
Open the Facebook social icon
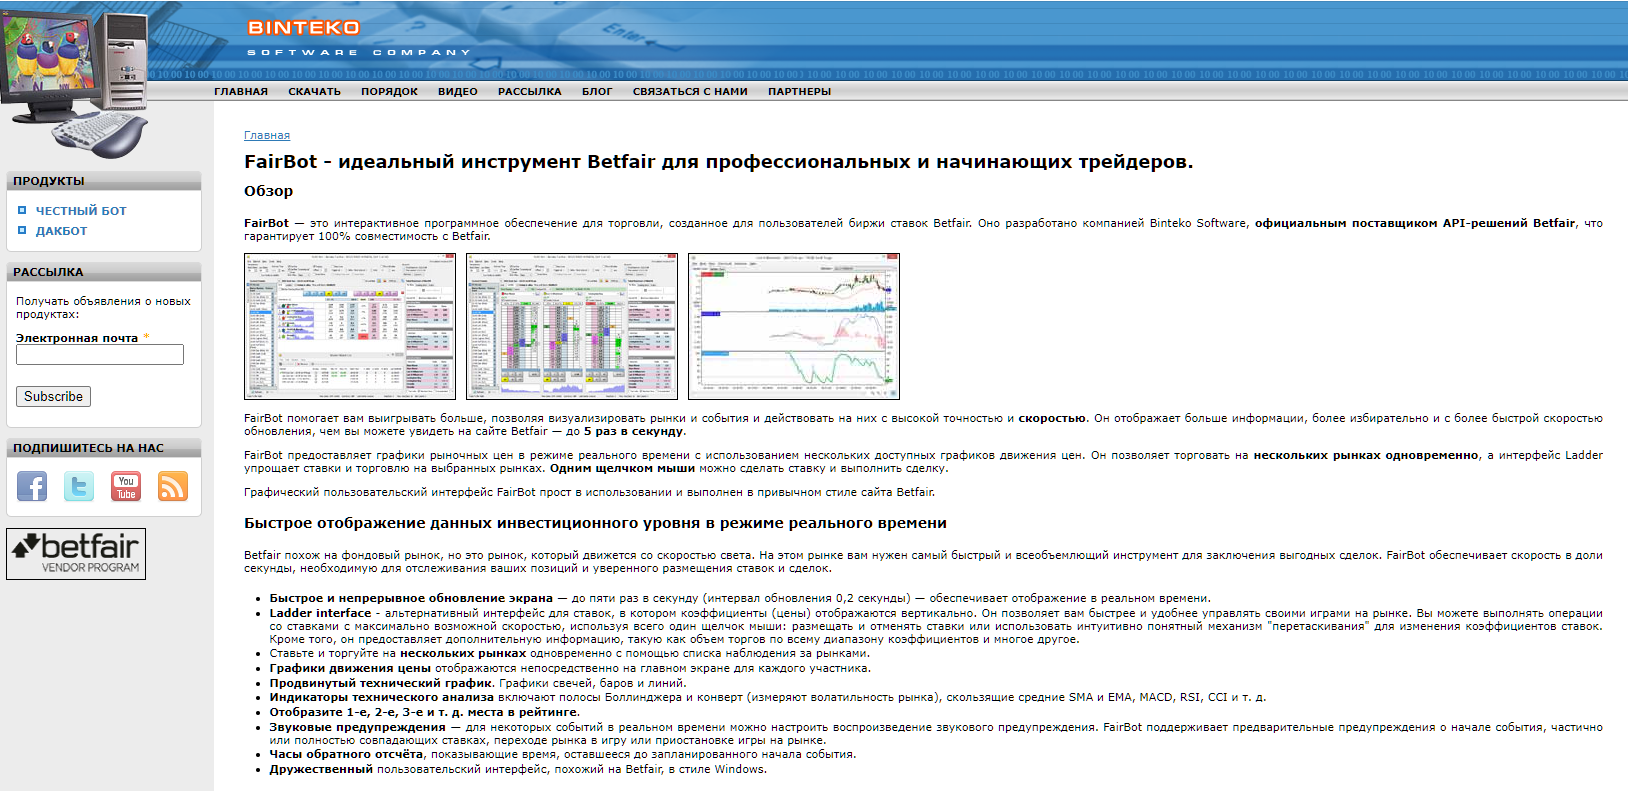pos(32,487)
